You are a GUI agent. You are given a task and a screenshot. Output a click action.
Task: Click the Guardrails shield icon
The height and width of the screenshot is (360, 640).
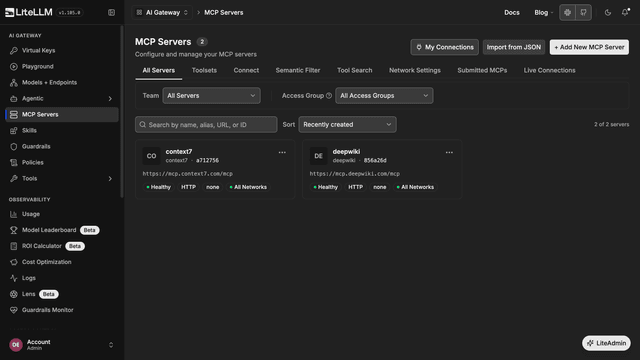point(13,147)
